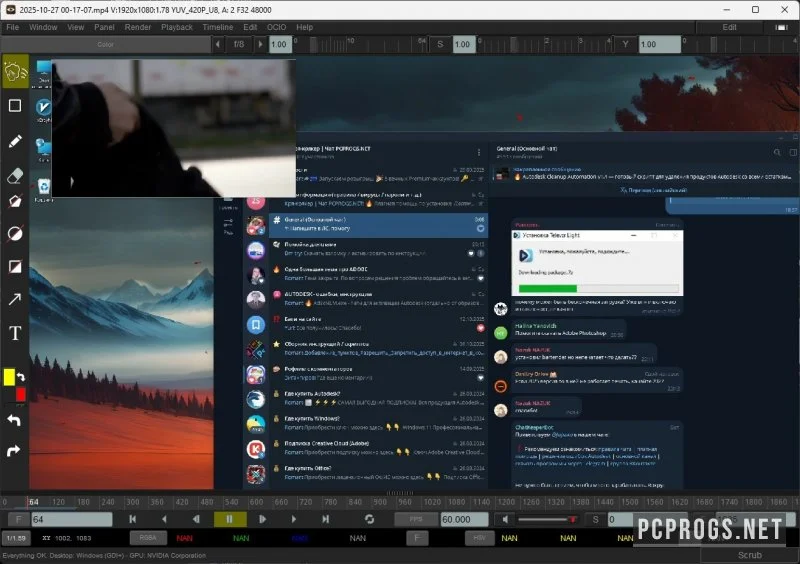Click the General chat row in video

[379, 225]
